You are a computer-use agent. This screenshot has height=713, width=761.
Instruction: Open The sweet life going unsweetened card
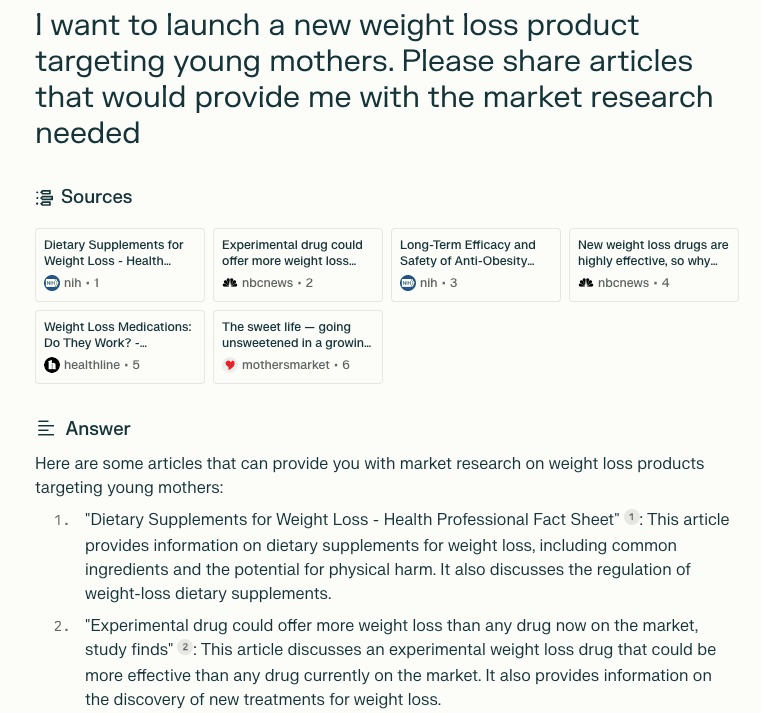(298, 347)
